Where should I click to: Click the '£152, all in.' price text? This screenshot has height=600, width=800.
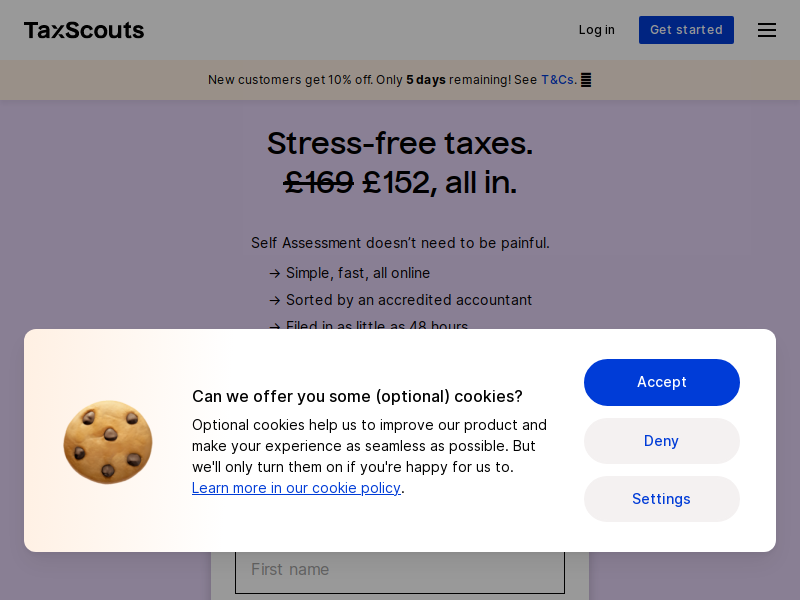click(439, 183)
